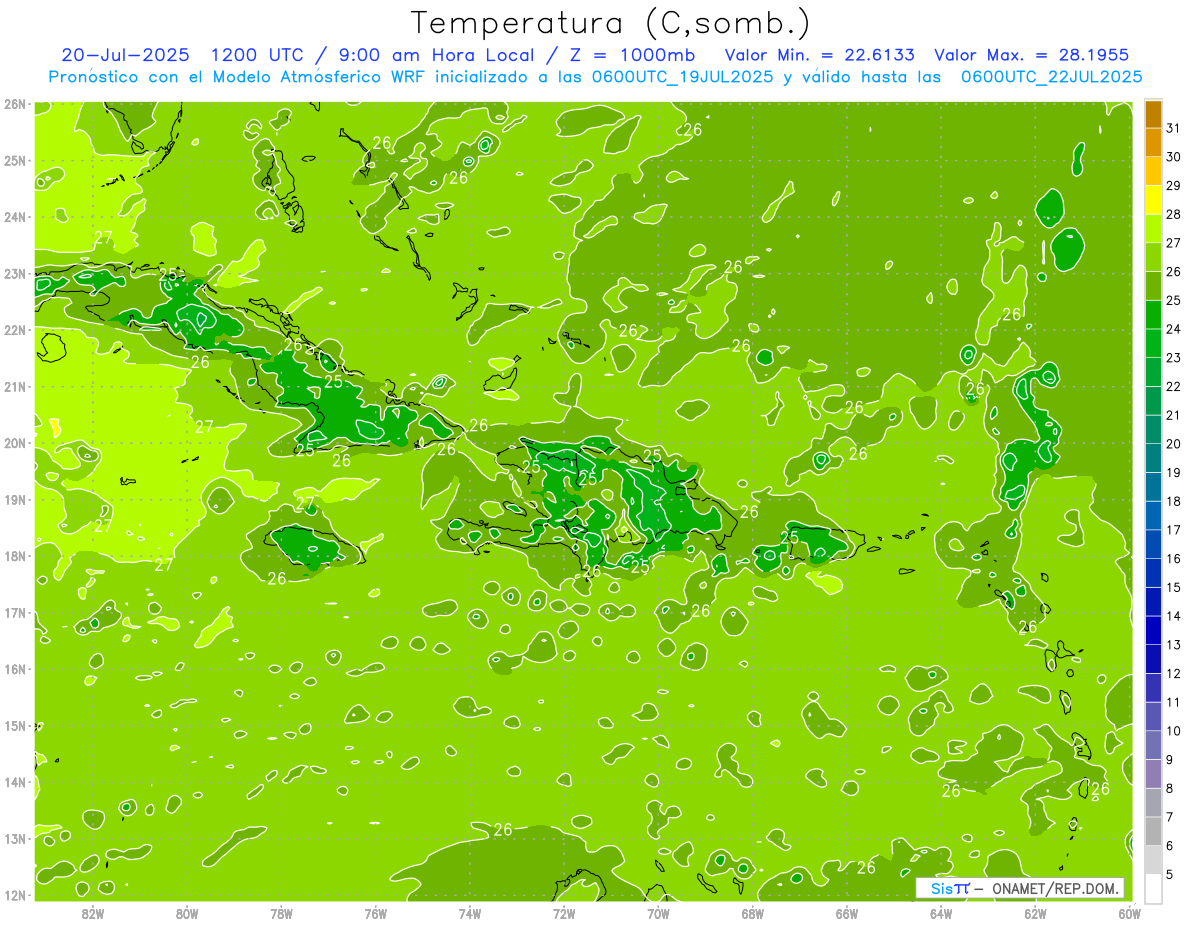Click the 64W longitude axis label
Screen dimensions: 1200x927
[x=941, y=913]
